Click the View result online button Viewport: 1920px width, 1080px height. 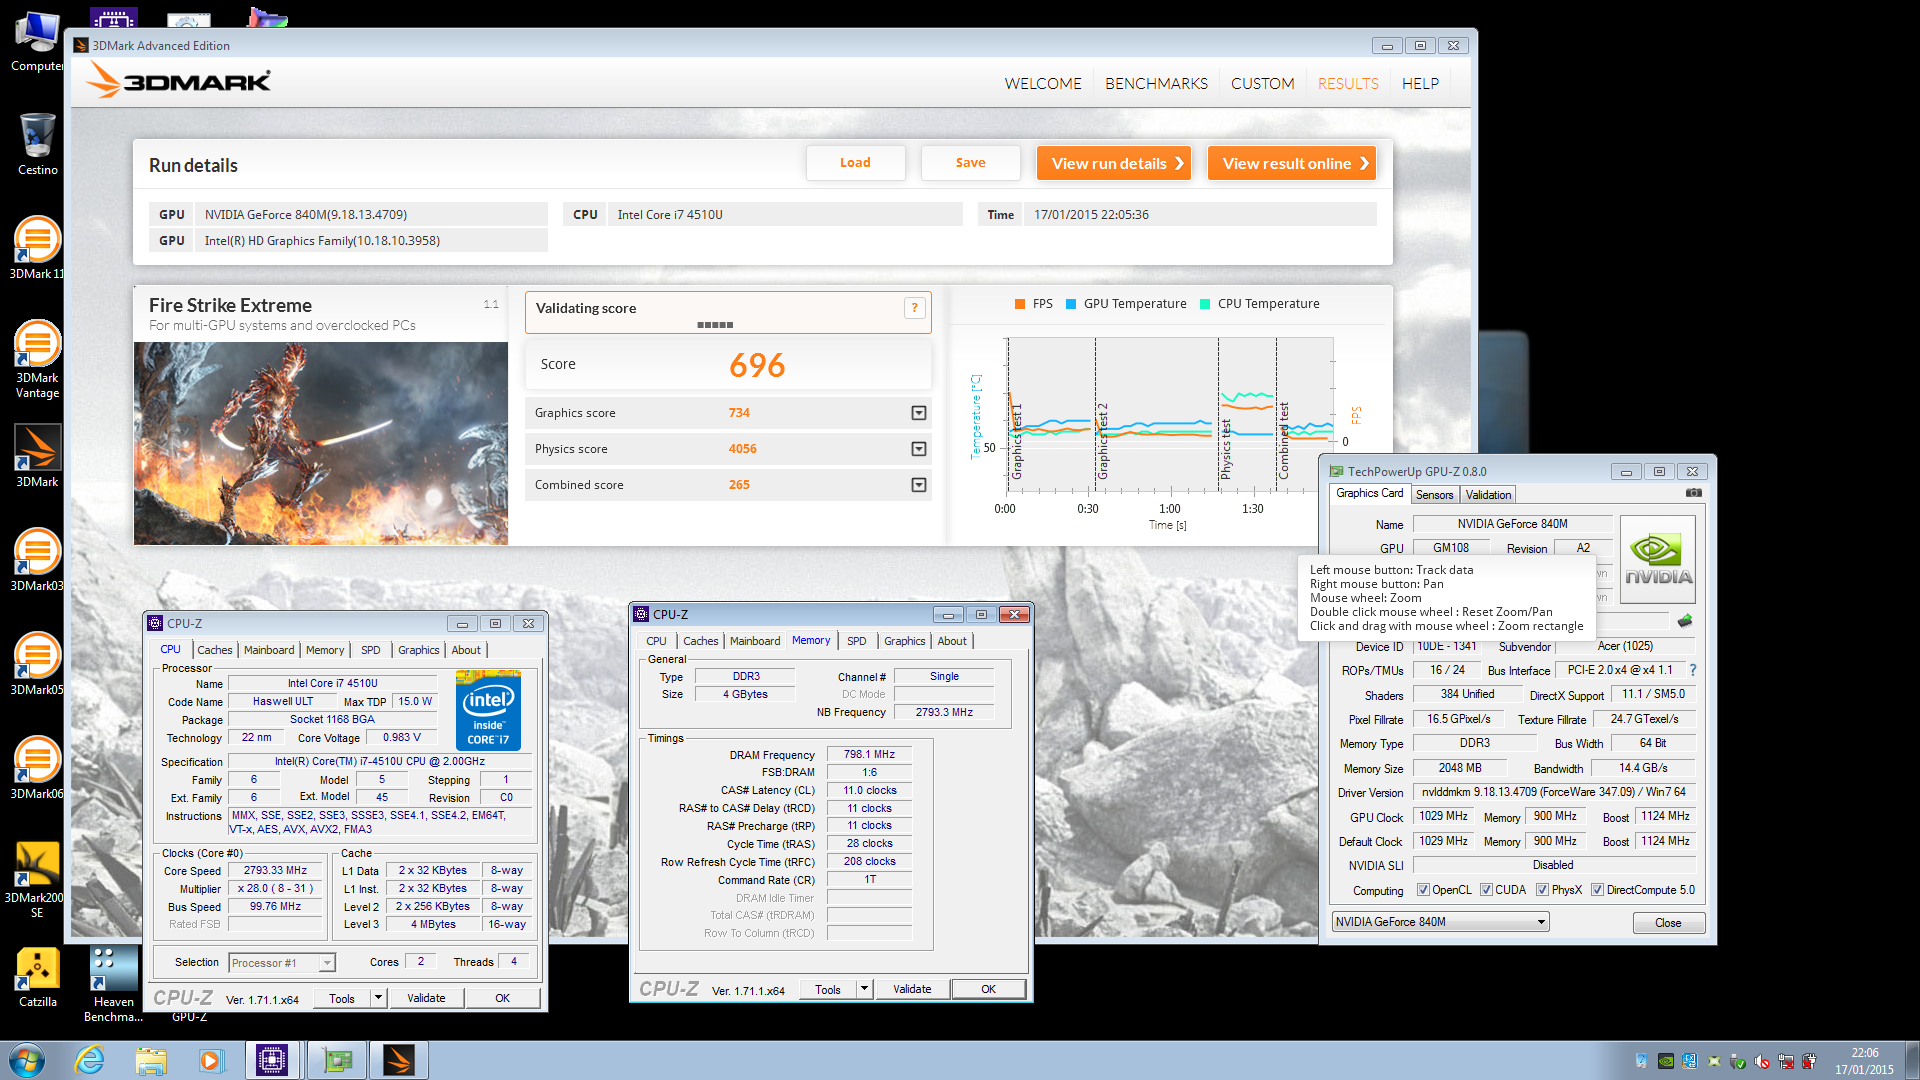click(1292, 163)
